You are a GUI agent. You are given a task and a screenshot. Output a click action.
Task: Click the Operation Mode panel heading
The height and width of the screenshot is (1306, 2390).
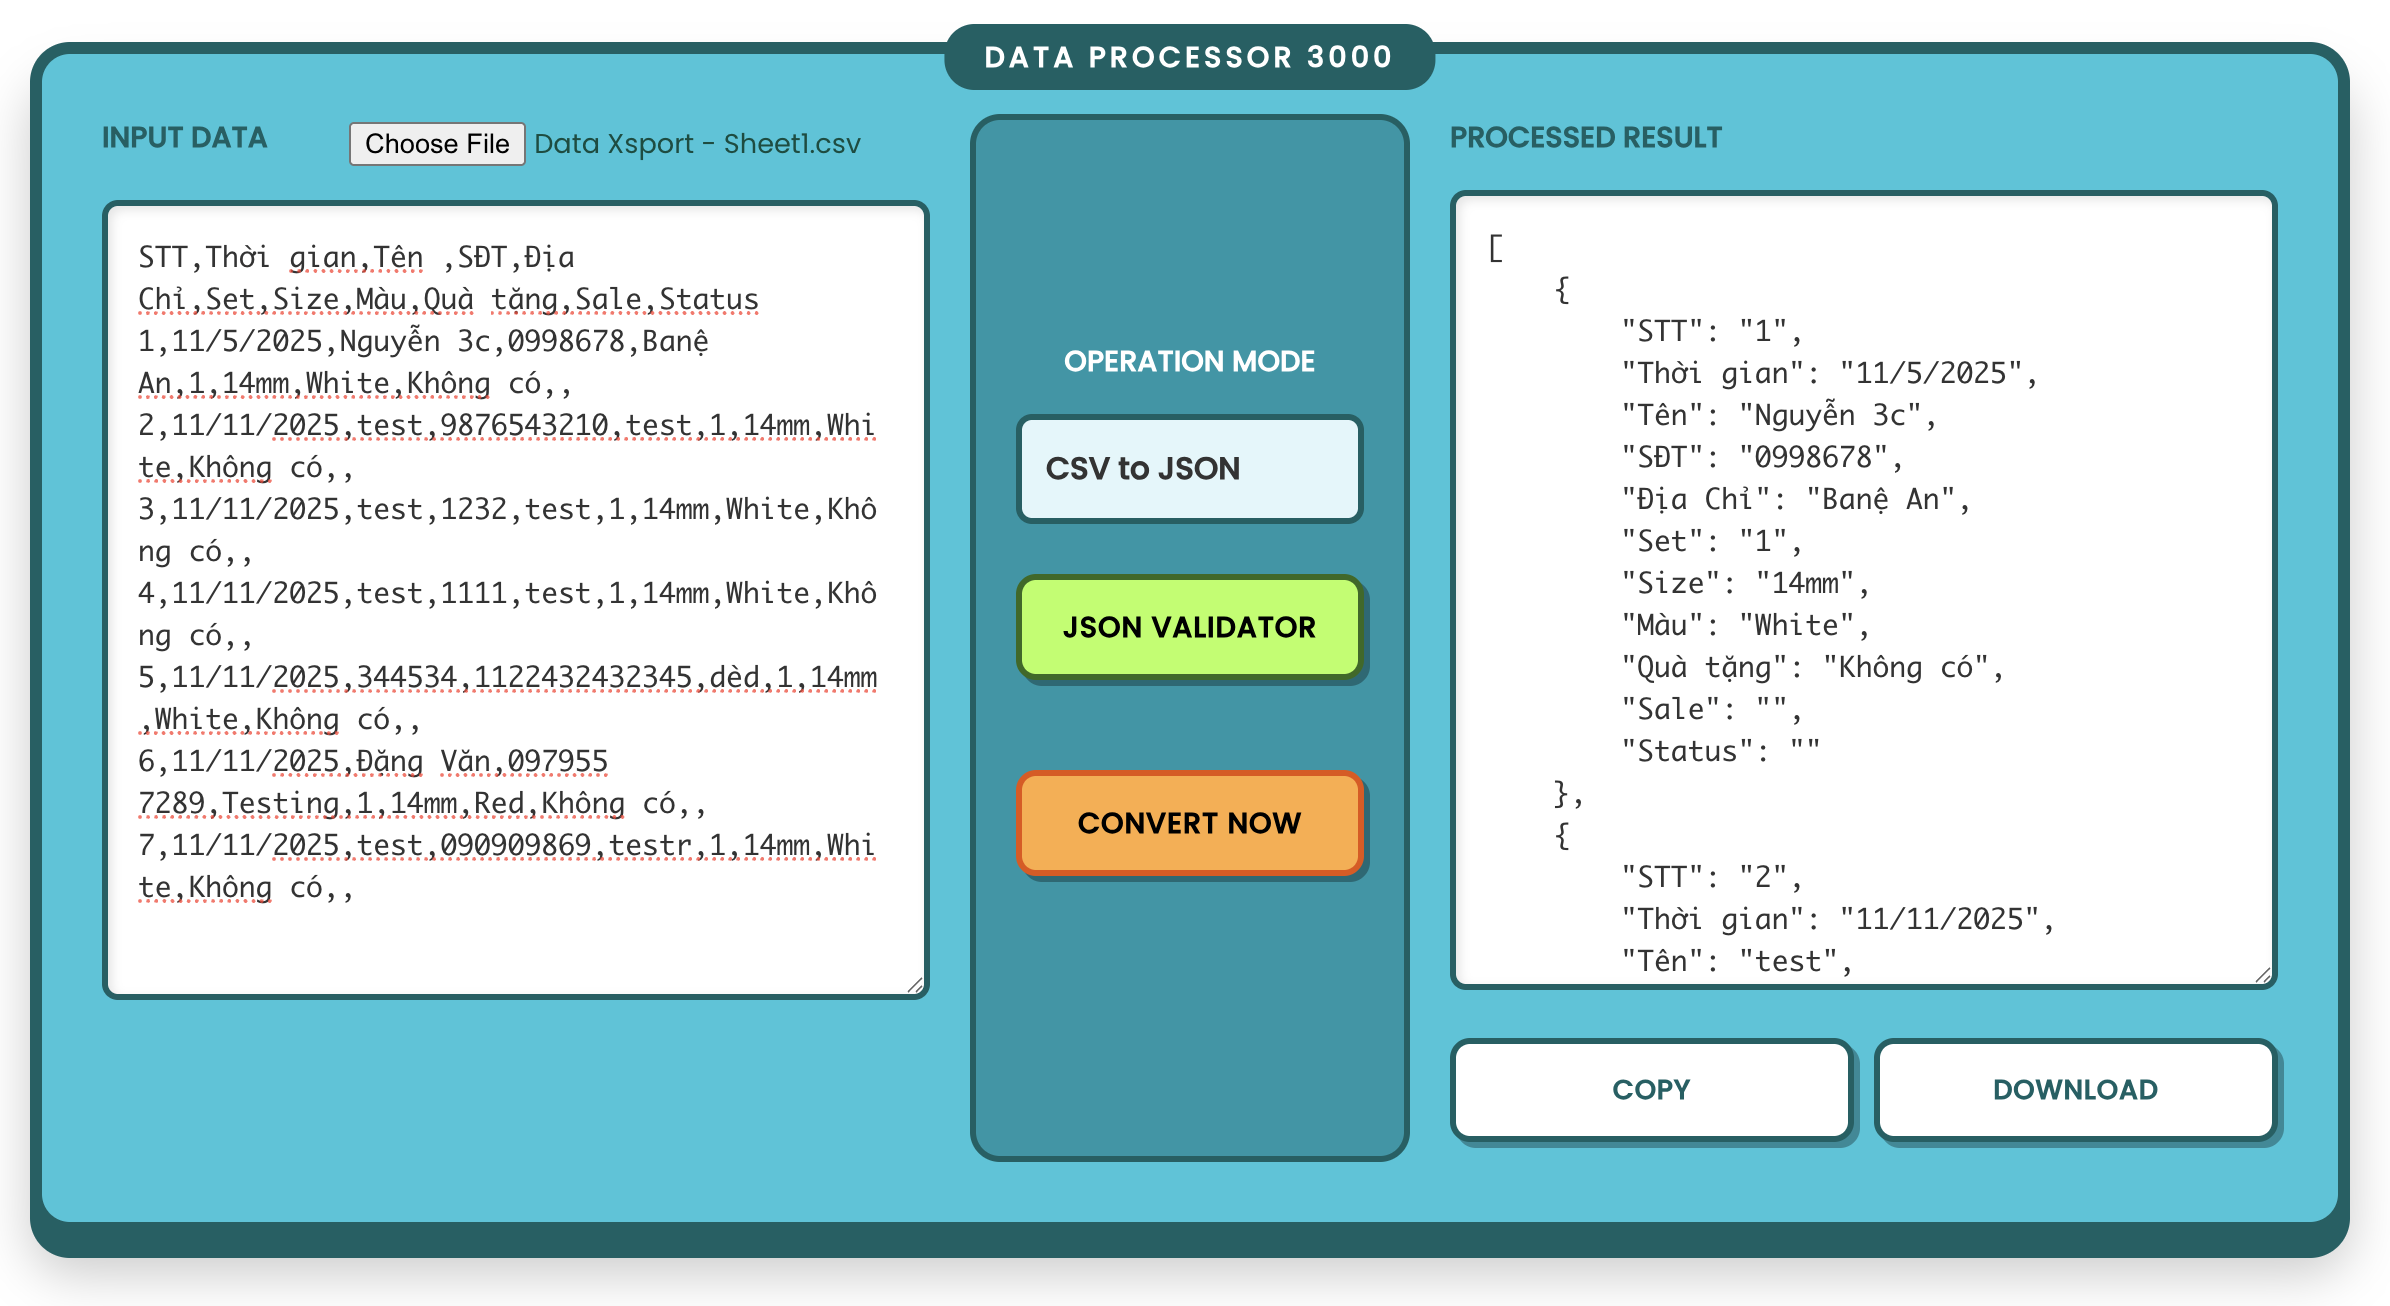click(x=1189, y=360)
